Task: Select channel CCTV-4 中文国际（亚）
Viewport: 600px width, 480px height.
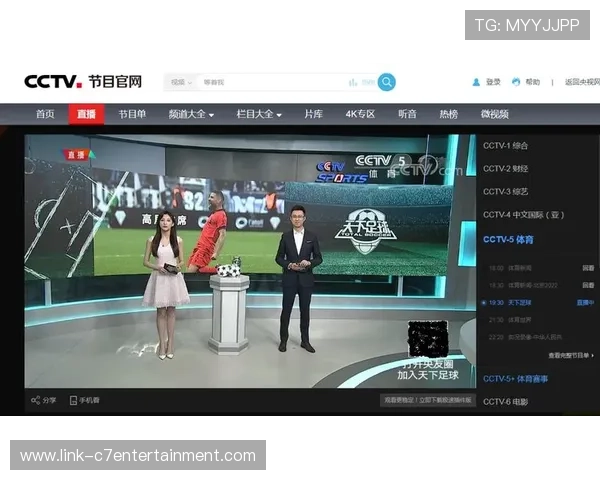Action: coord(523,215)
